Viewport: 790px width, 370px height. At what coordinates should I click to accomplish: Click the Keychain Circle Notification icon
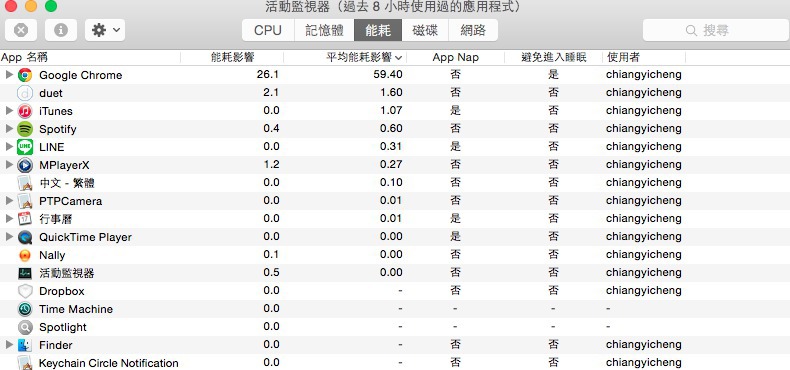tap(25, 362)
